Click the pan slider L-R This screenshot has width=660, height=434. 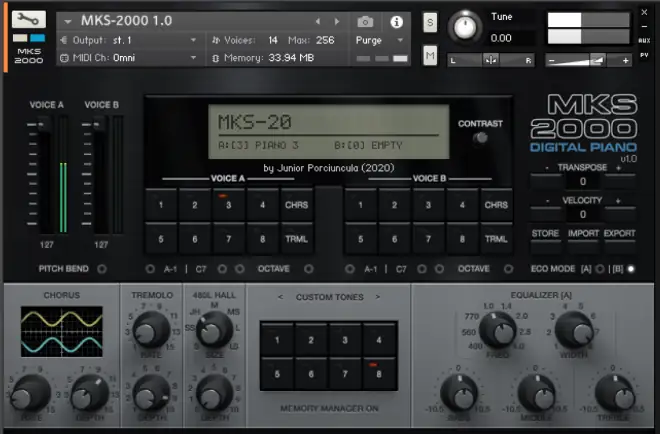(491, 60)
